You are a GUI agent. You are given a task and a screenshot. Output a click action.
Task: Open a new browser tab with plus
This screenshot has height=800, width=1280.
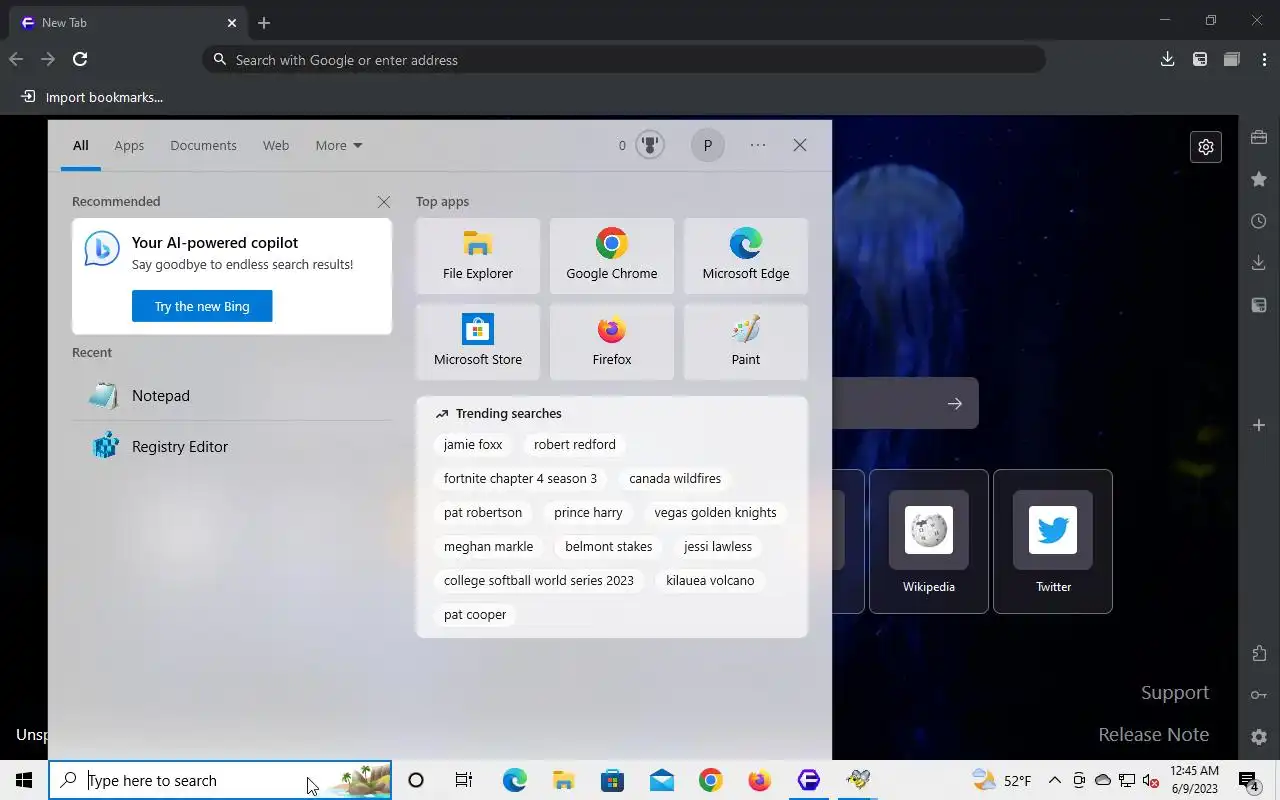[264, 22]
